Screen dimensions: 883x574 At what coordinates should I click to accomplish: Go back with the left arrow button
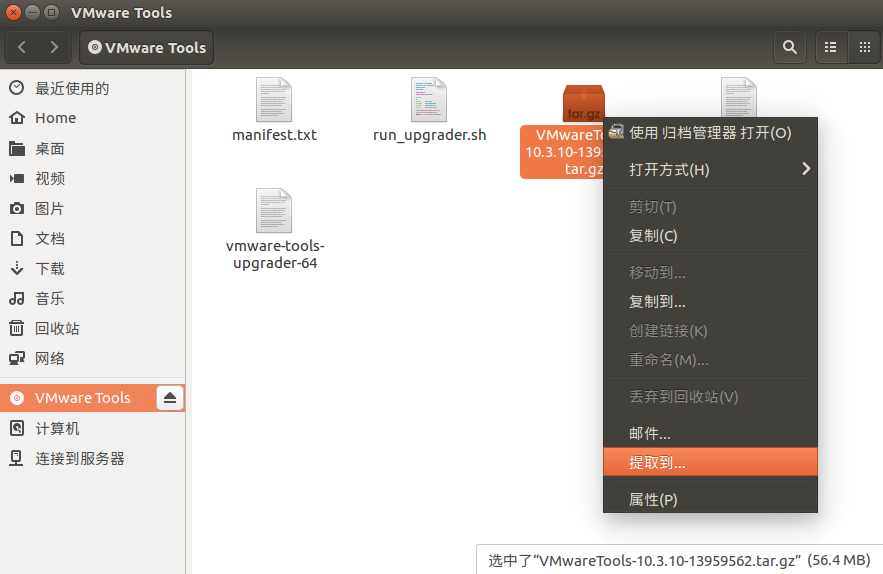tap(22, 47)
